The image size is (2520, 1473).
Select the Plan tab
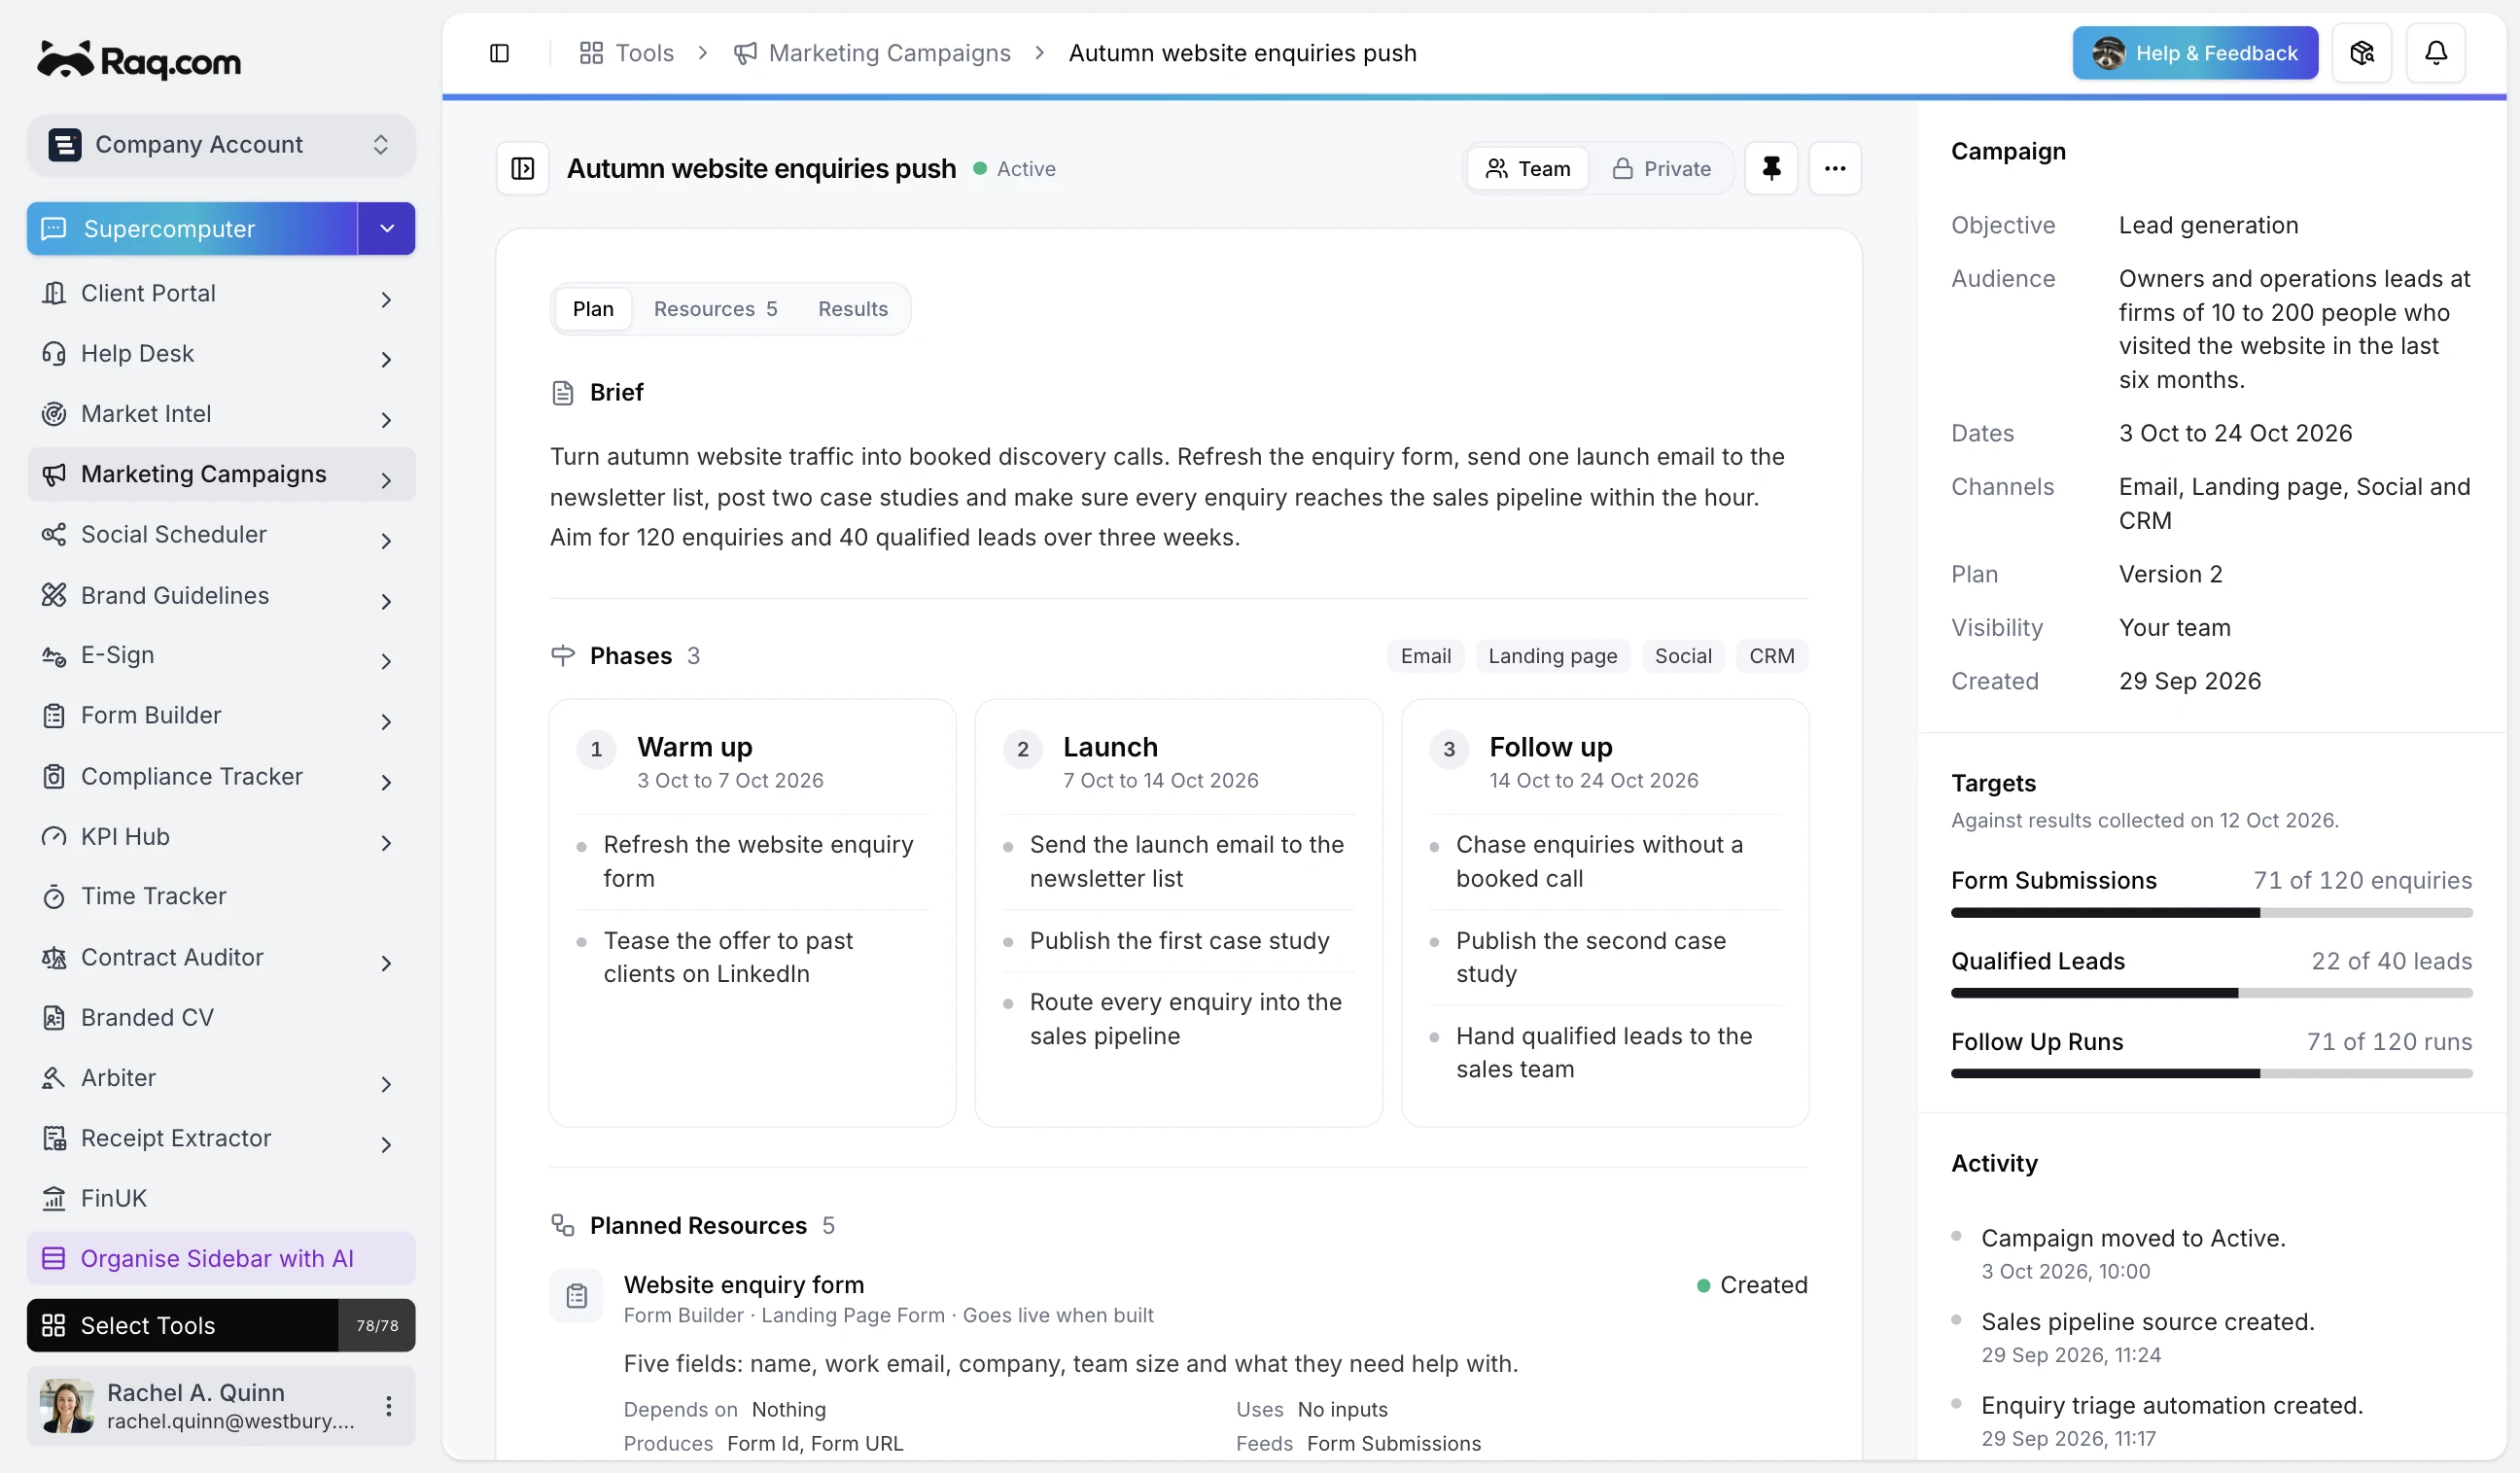tap(593, 309)
